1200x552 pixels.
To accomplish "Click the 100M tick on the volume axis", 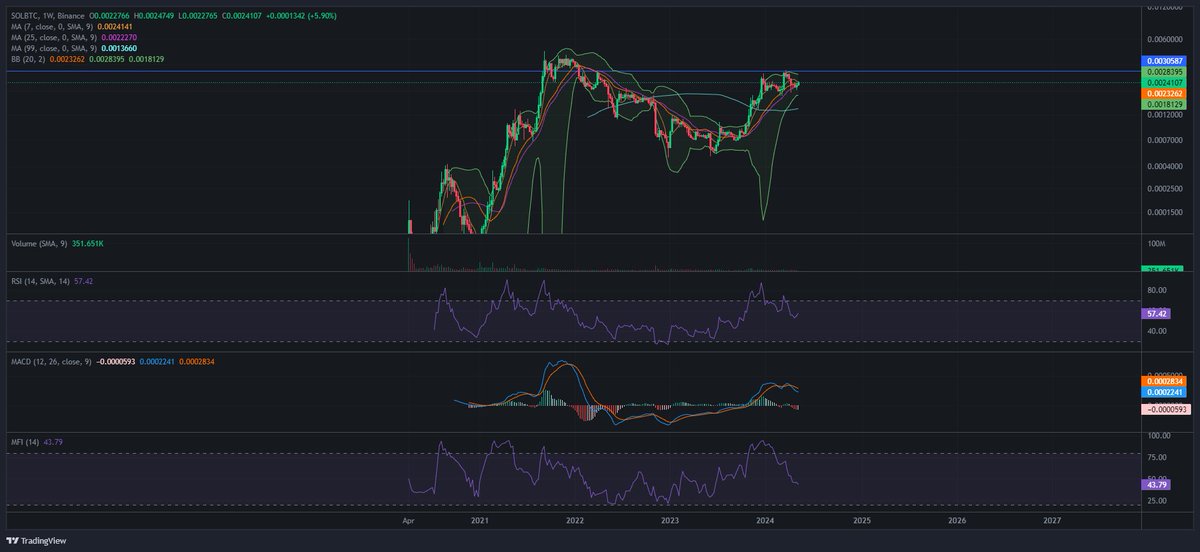I will [1156, 244].
